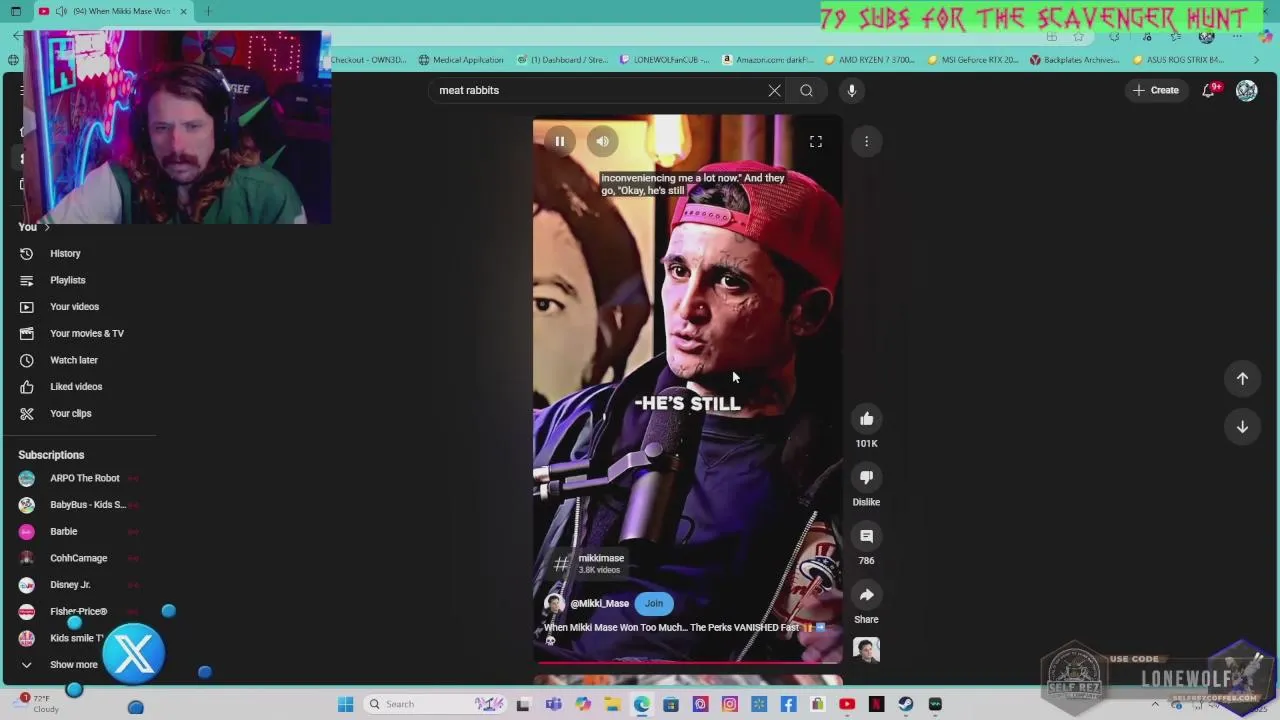Open Microsoft Teams from taskbar
Image resolution: width=1280 pixels, height=720 pixels.
(553, 704)
